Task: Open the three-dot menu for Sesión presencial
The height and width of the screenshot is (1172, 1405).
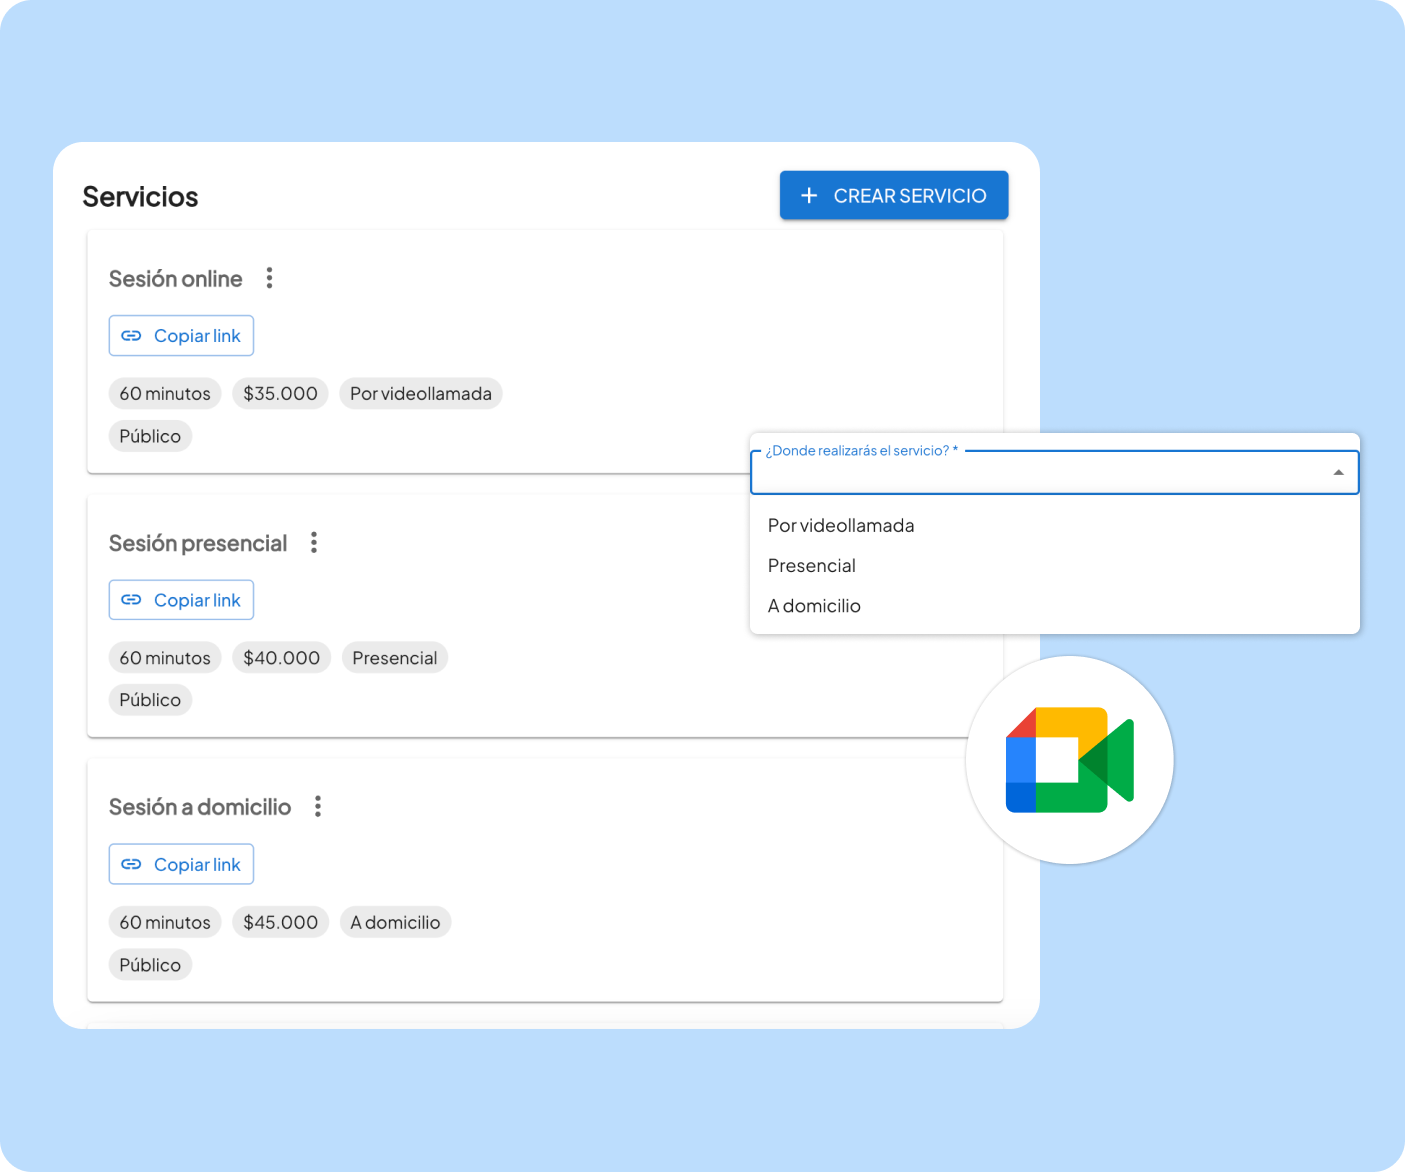Action: (x=313, y=542)
